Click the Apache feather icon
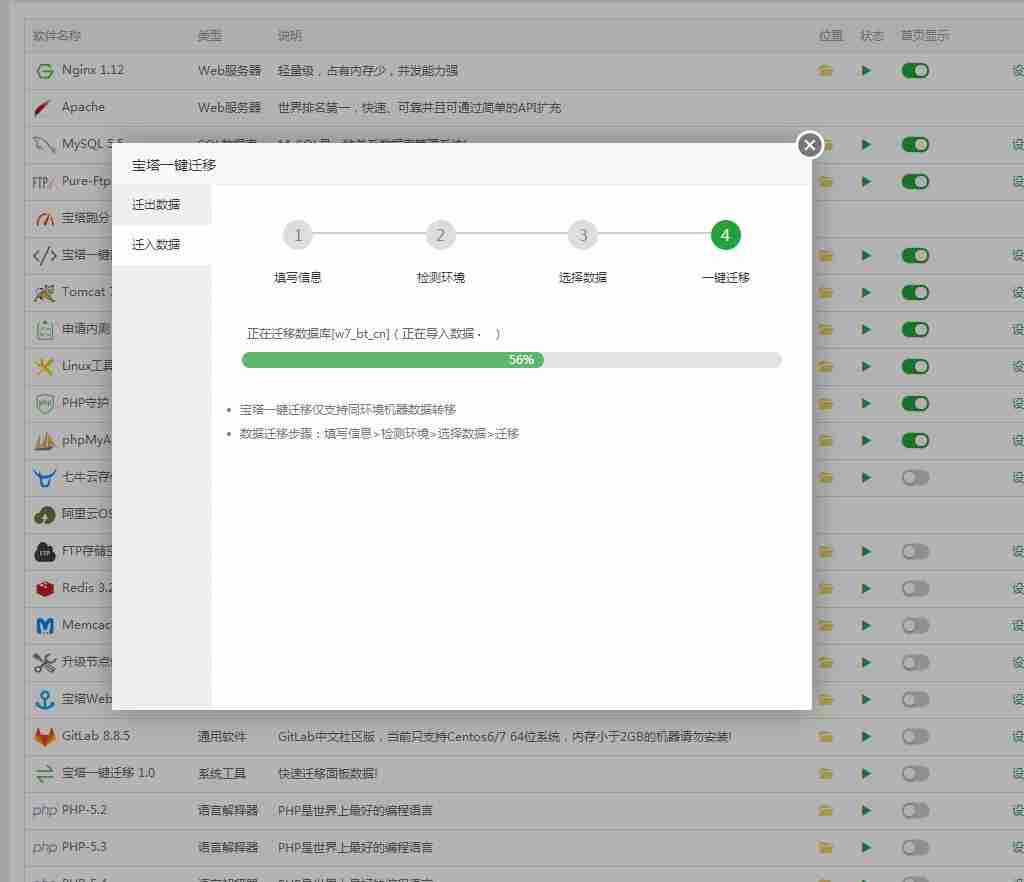The width and height of the screenshot is (1024, 882). pos(44,107)
